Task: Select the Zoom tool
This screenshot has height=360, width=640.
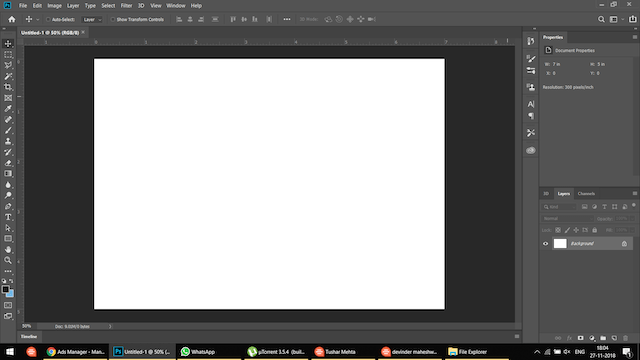Action: tap(8, 260)
